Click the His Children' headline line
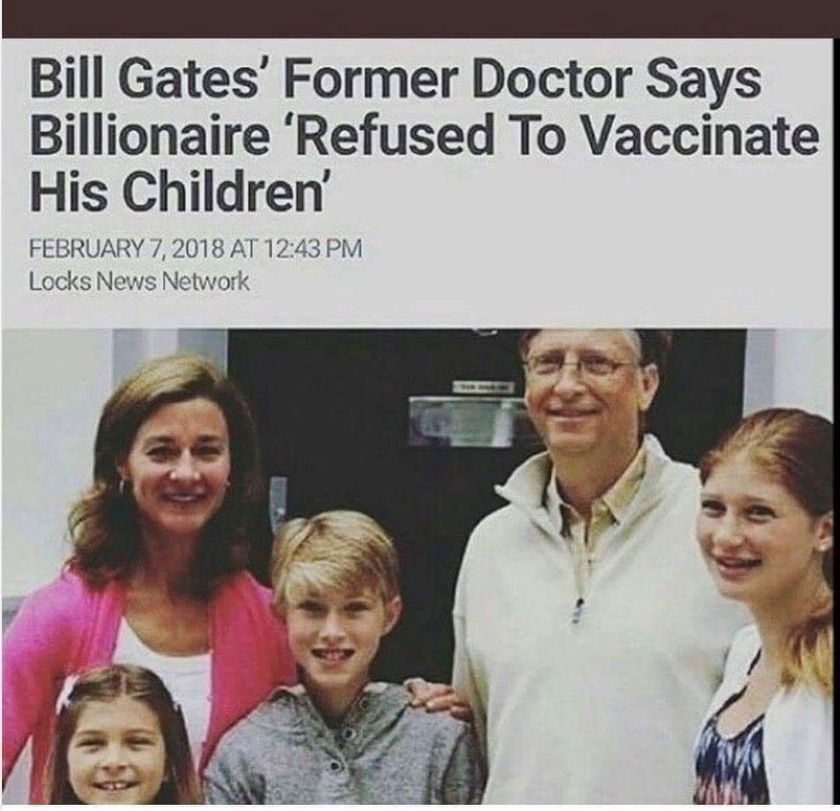 pos(177,190)
